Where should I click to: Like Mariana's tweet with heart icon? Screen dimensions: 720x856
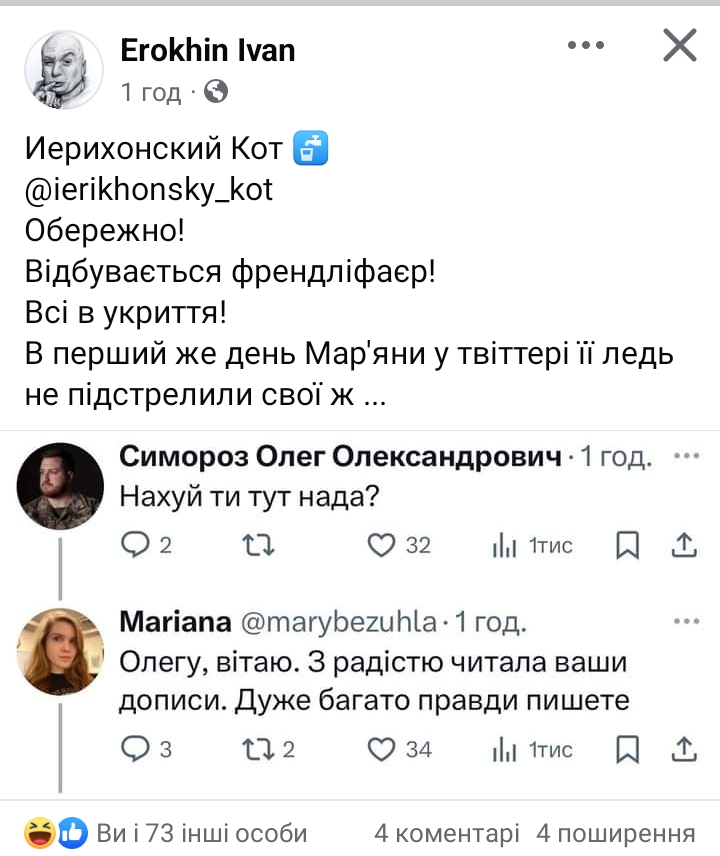pos(381,748)
